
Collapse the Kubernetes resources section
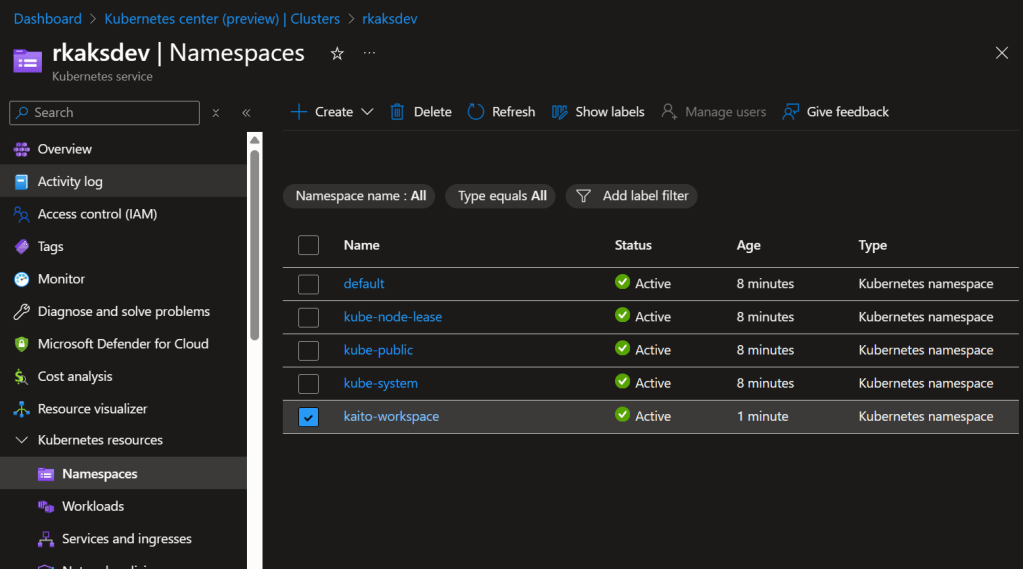click(21, 440)
